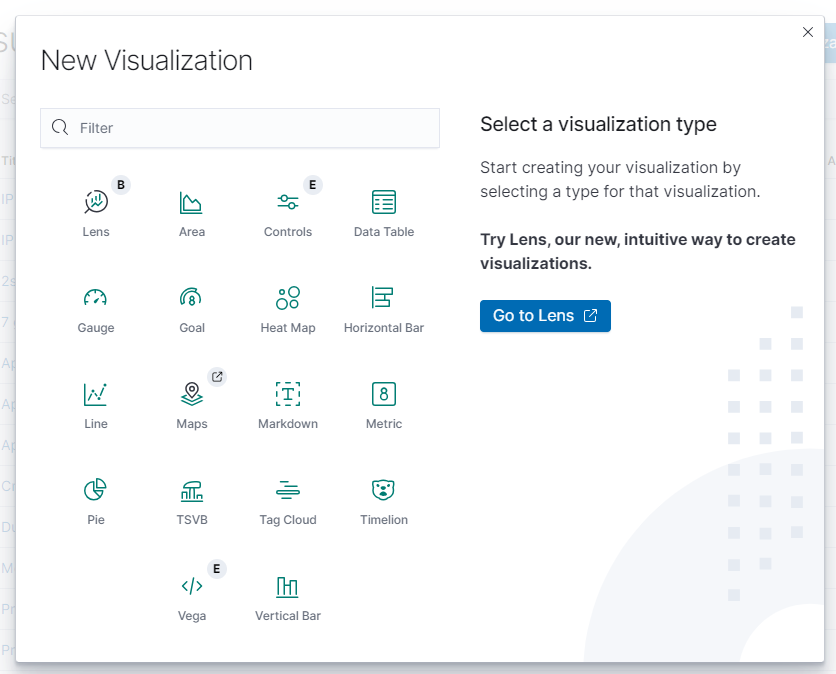
Task: Select the Lens visualization icon
Action: pos(96,203)
